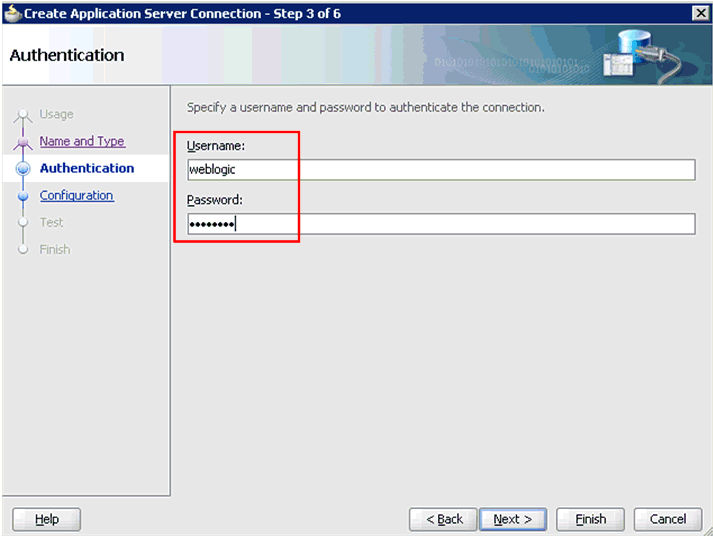
Task: Jump to the Configuration step link
Action: click(77, 196)
